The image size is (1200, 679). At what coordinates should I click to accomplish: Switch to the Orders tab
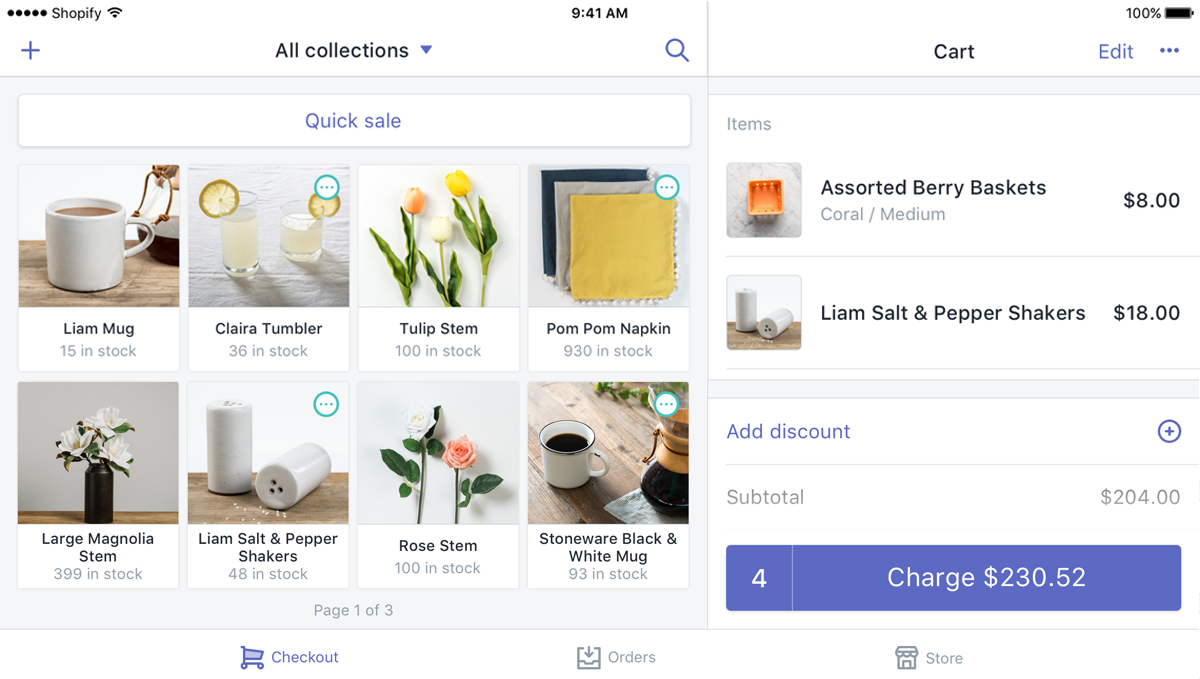click(616, 657)
